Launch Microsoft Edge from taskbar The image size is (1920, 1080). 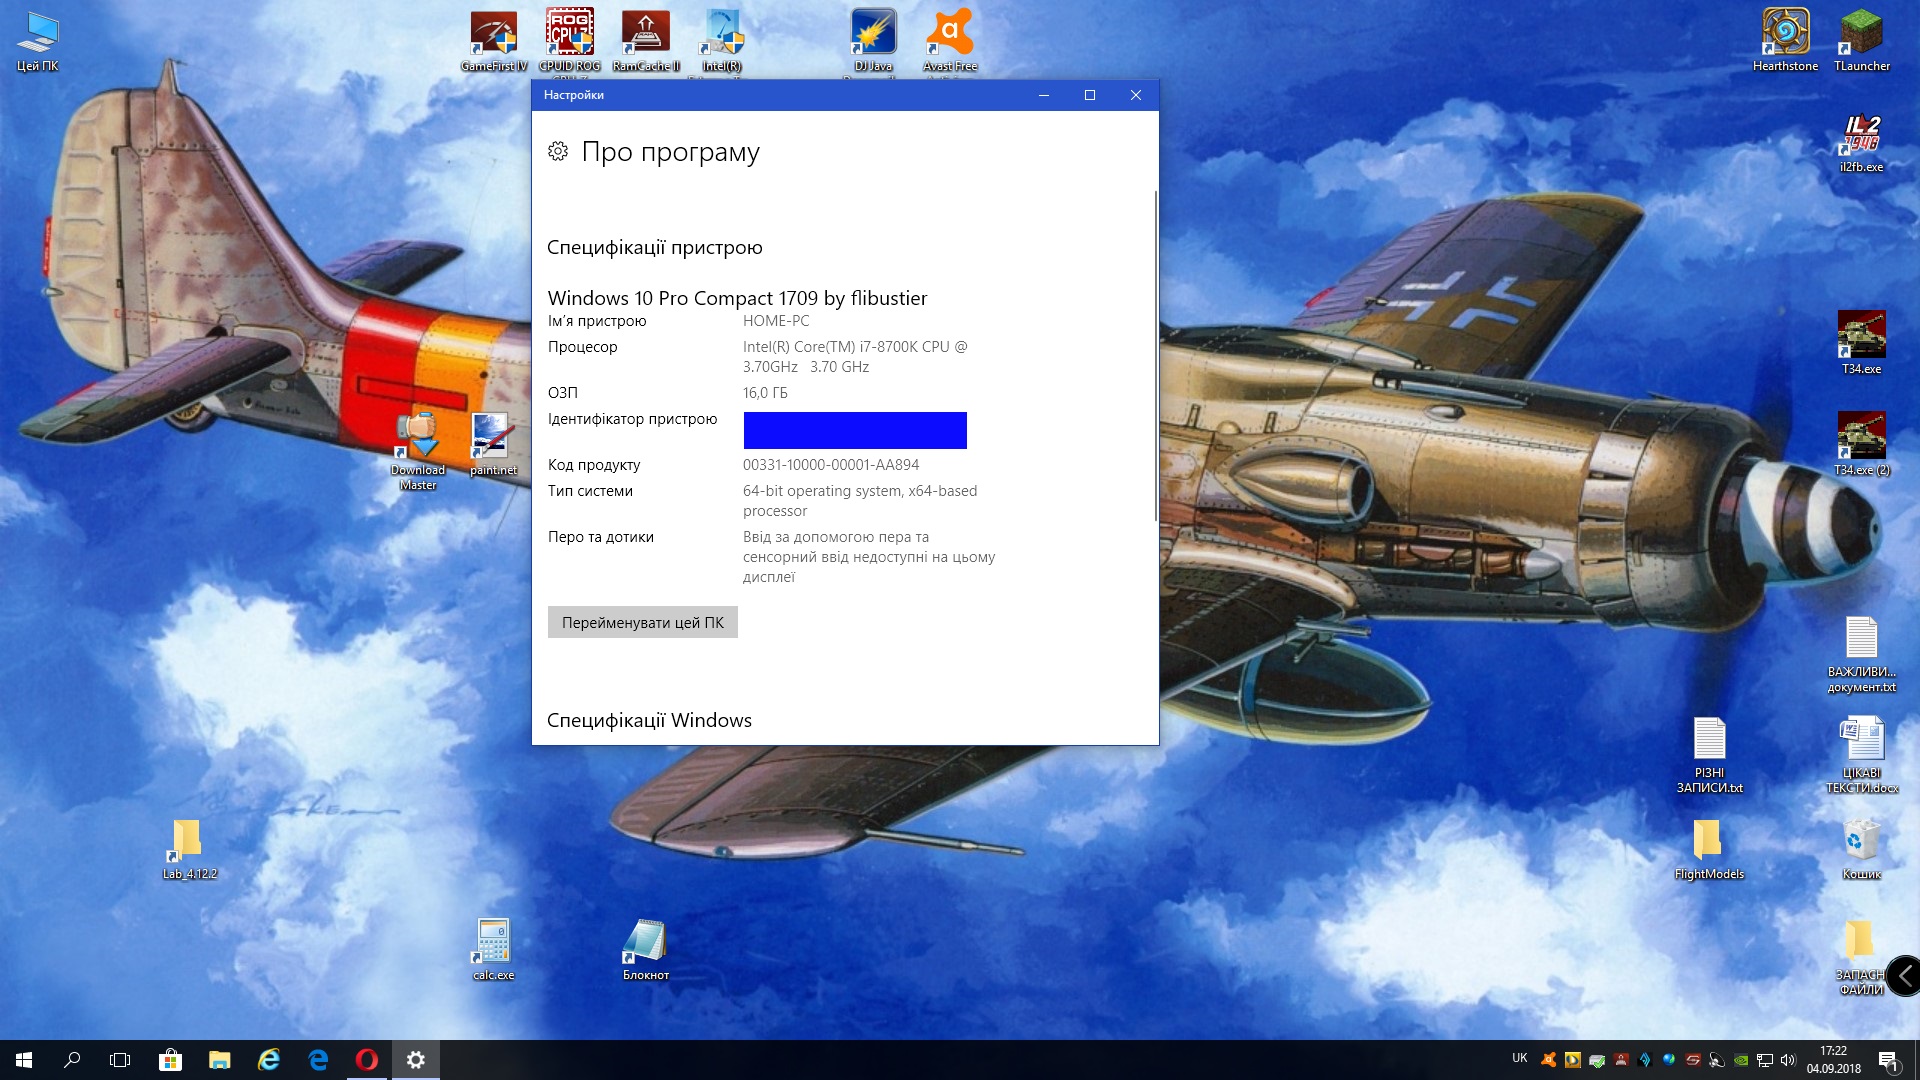318,1060
